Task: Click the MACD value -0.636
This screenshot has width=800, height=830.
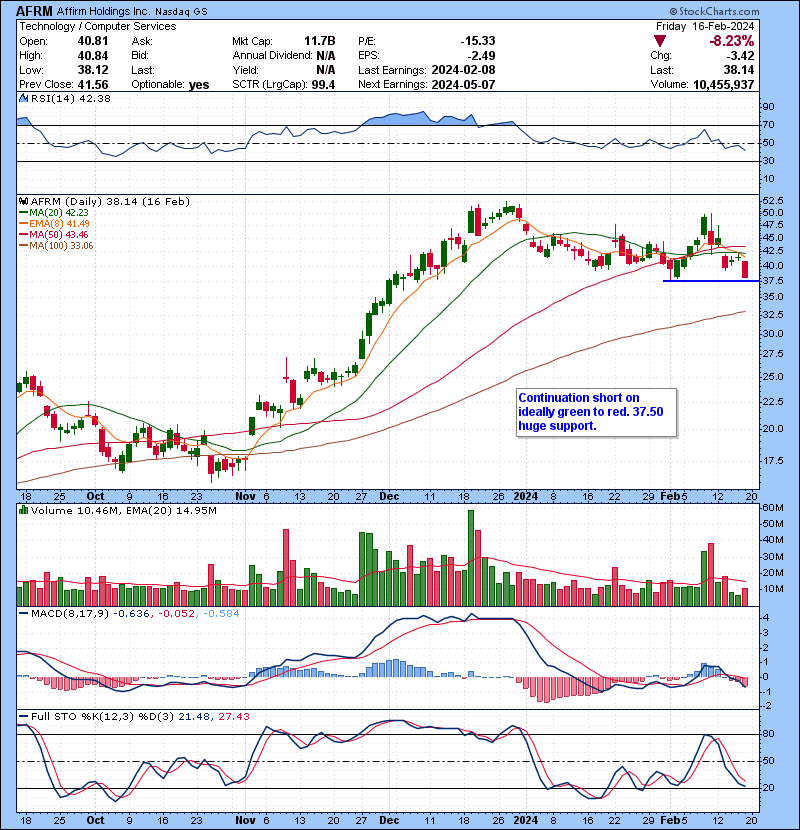Action: [131, 614]
